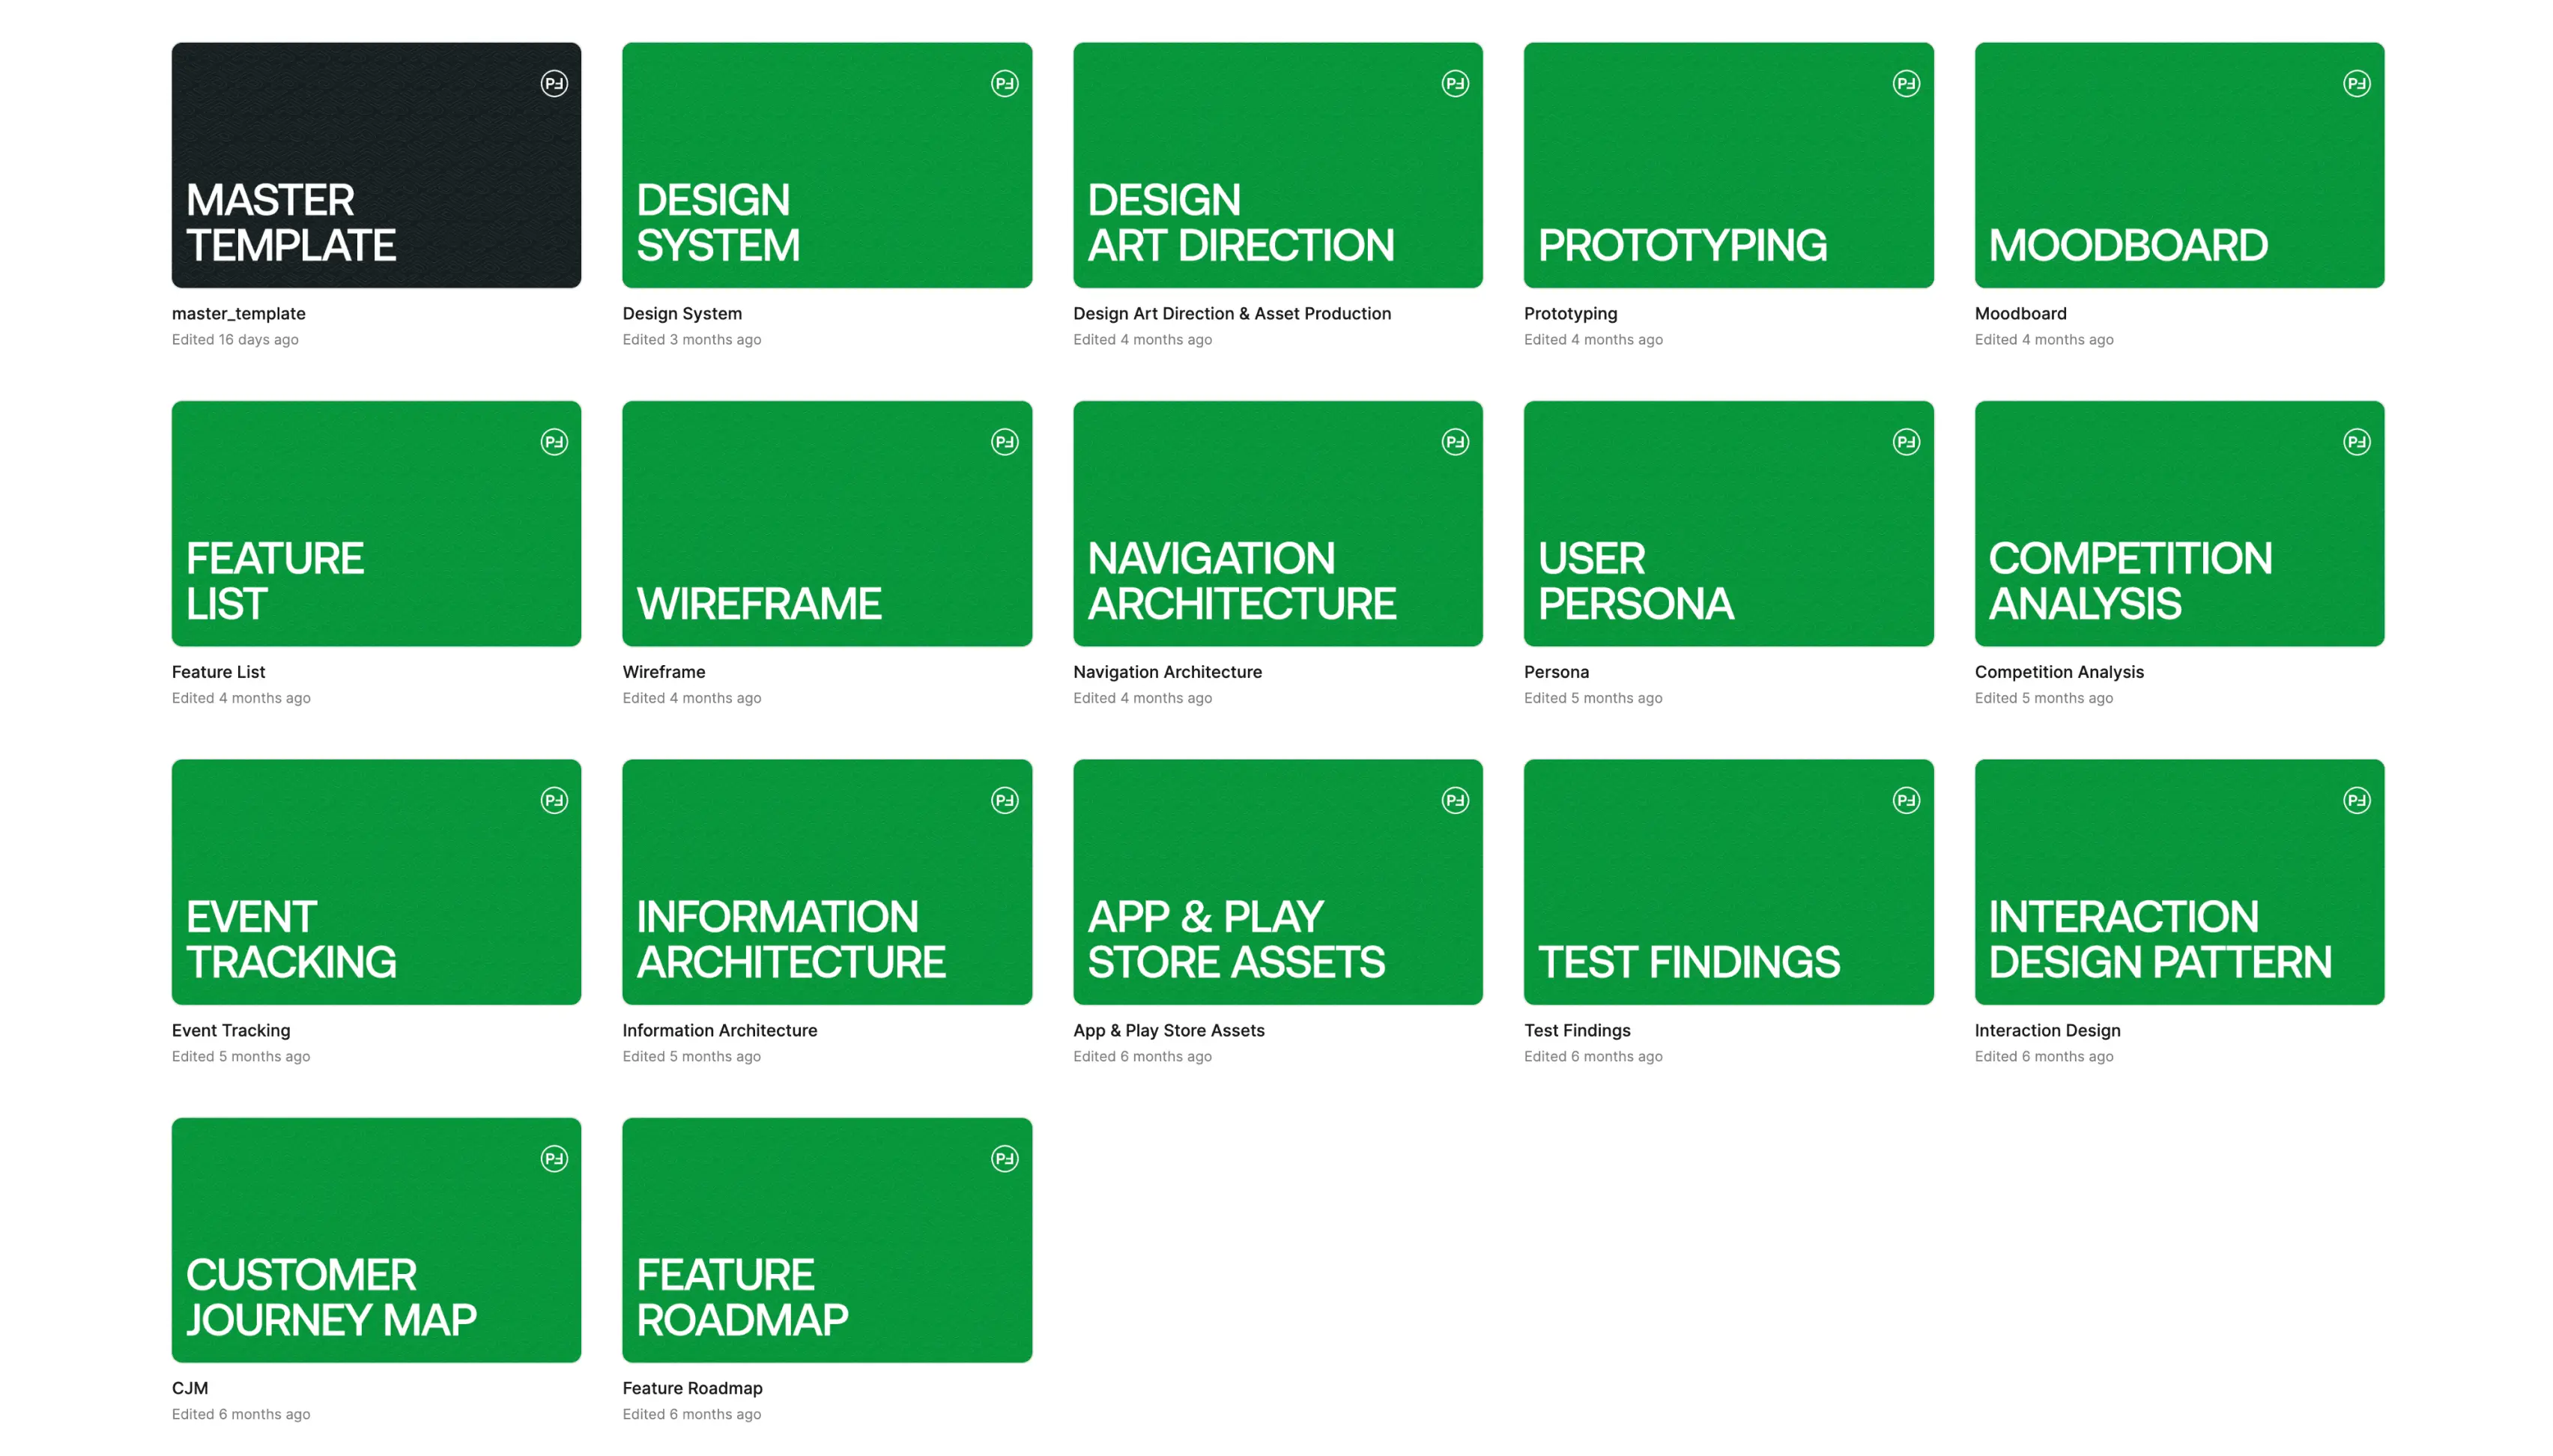Click 'Edited 4 months ago' under Prototyping
Screen dimensions: 2553x1456
(x=1593, y=340)
